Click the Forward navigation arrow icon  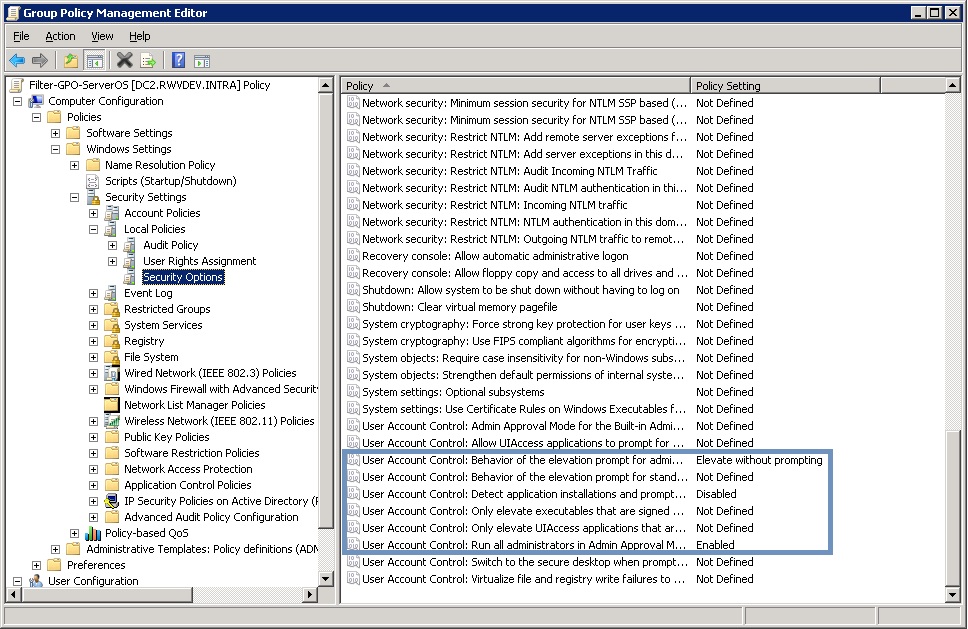(x=40, y=59)
